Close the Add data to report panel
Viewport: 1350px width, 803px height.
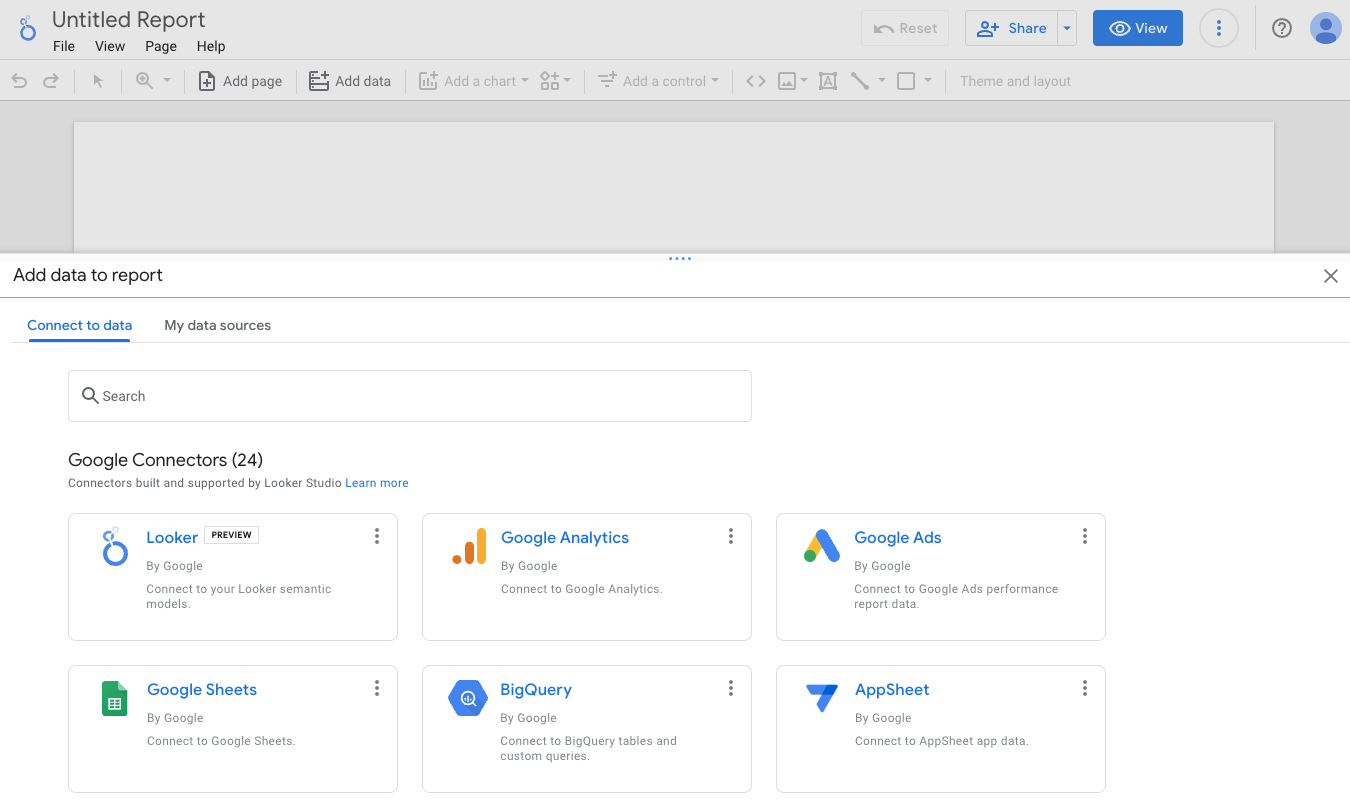coord(1331,276)
